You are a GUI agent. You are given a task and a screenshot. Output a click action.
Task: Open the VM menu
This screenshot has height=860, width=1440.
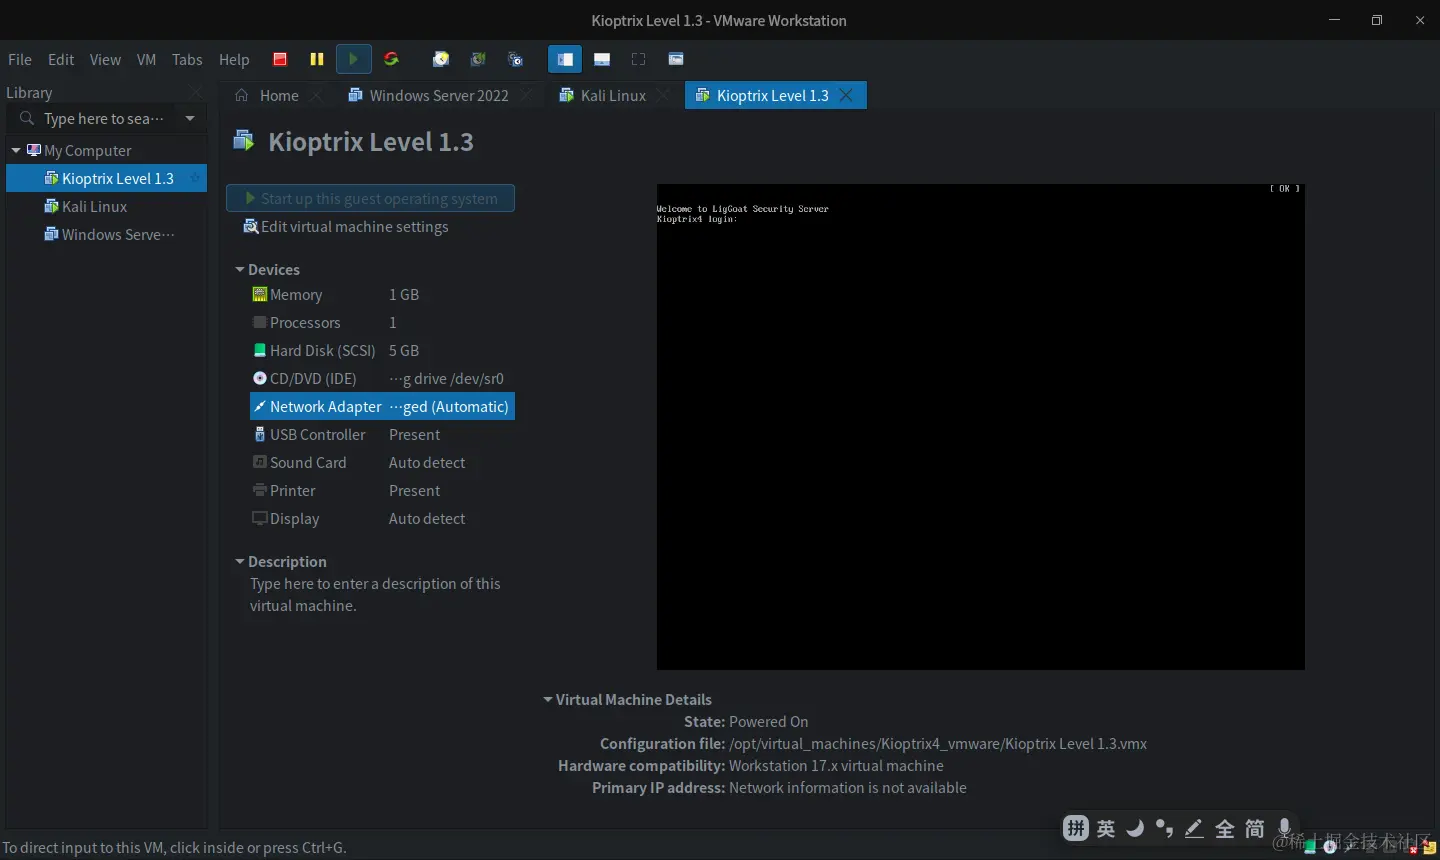pos(147,59)
